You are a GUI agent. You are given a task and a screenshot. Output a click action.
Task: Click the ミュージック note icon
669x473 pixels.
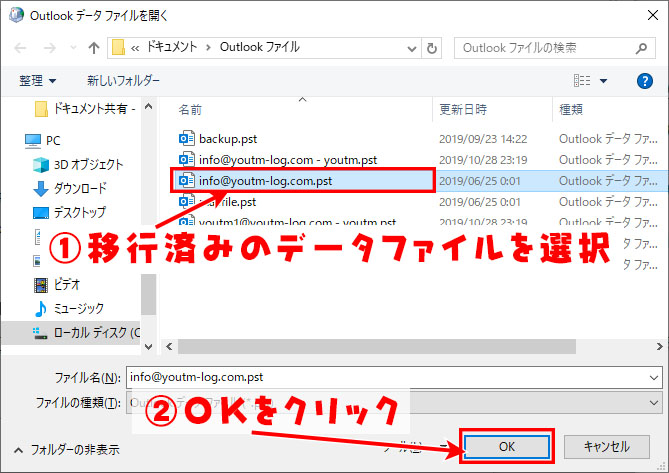point(41,309)
